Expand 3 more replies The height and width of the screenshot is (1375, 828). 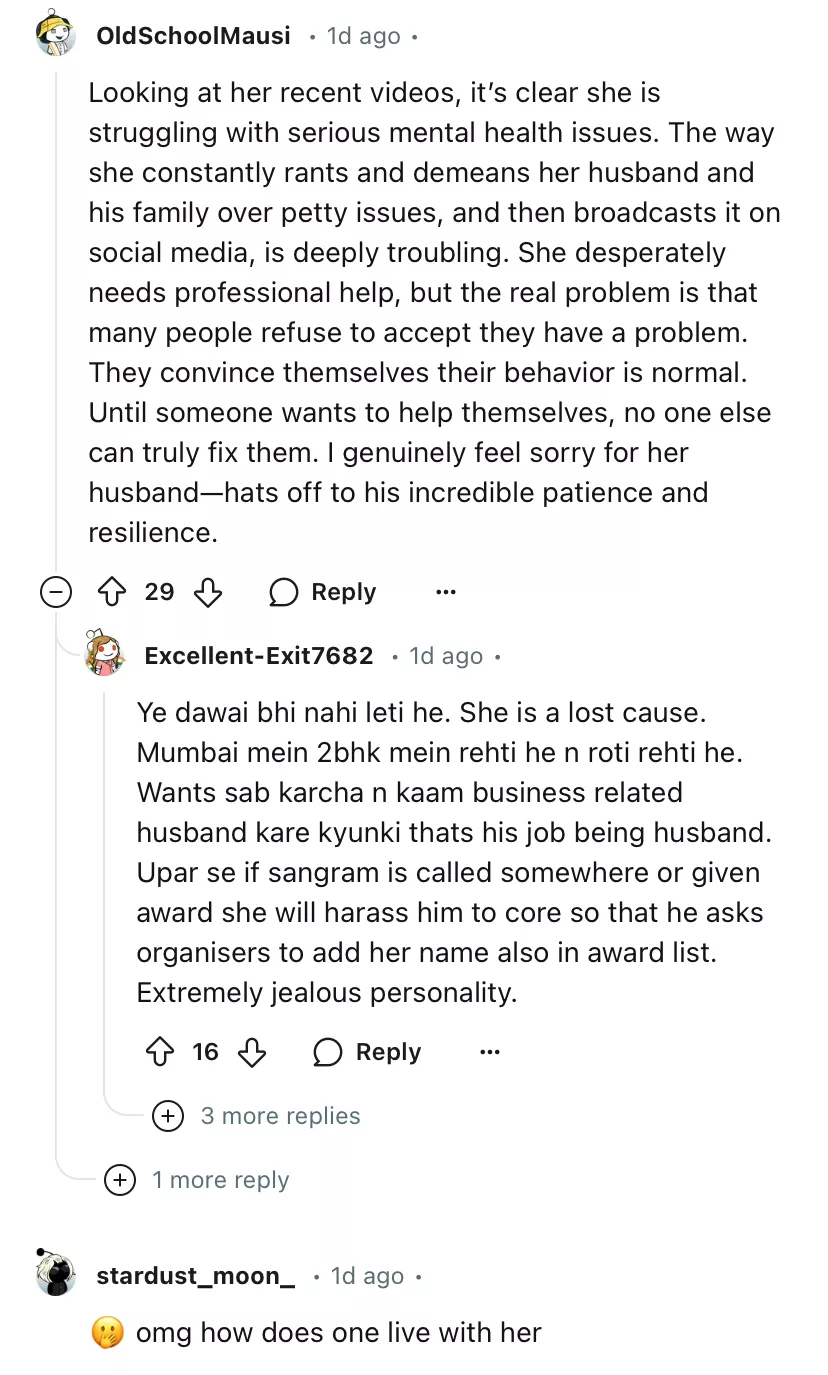click(168, 1116)
